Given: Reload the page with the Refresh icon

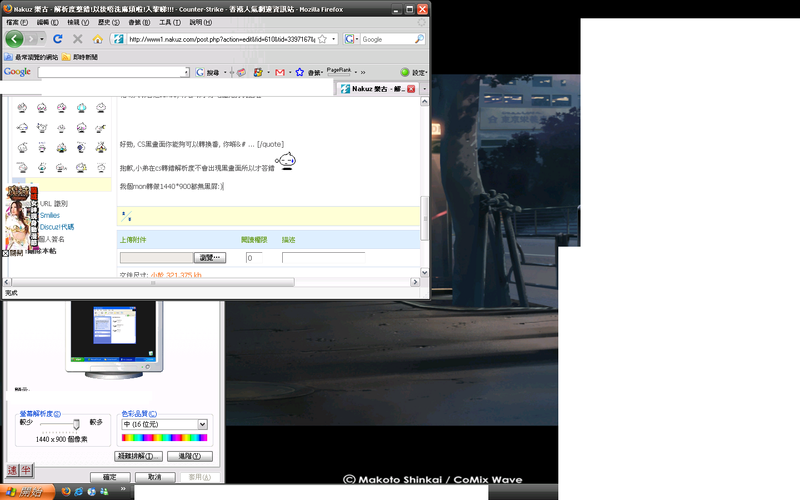Looking at the screenshot, I should coord(58,39).
